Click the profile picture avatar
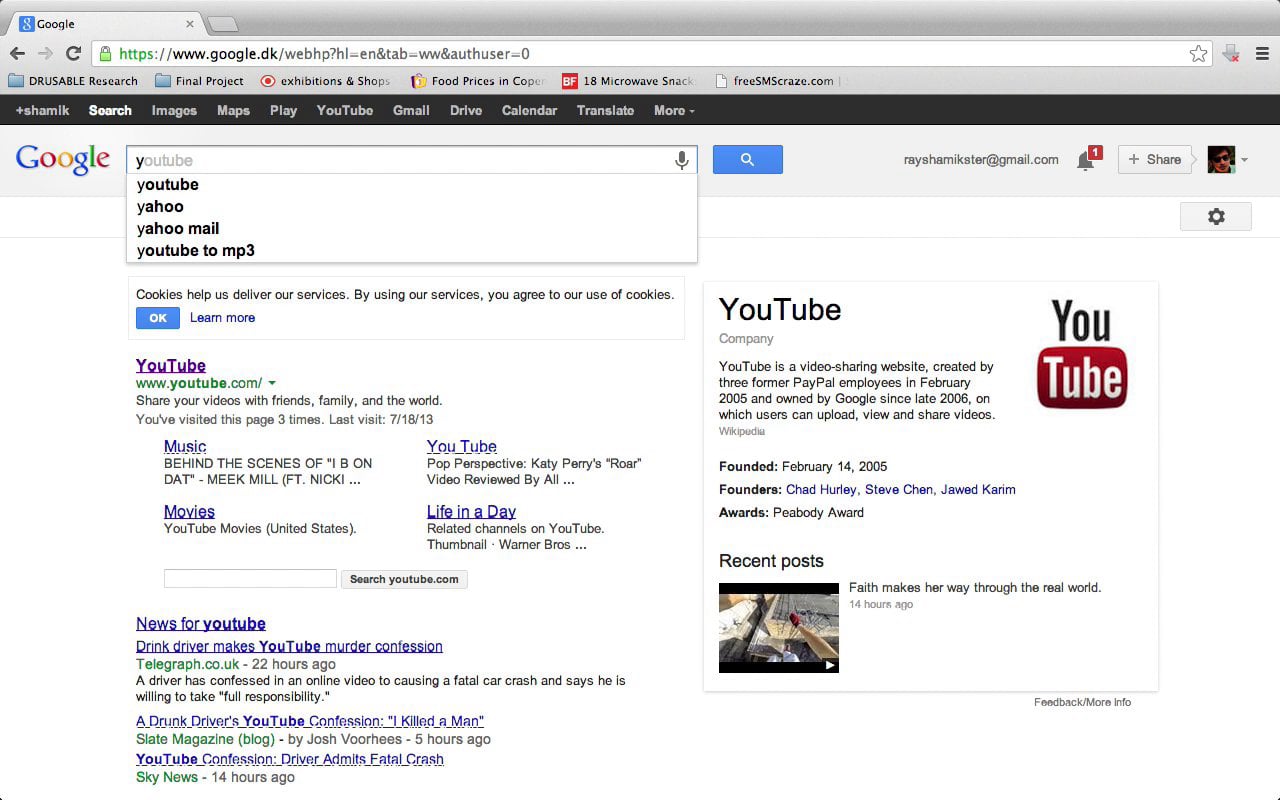The height and width of the screenshot is (800, 1280). pos(1220,160)
